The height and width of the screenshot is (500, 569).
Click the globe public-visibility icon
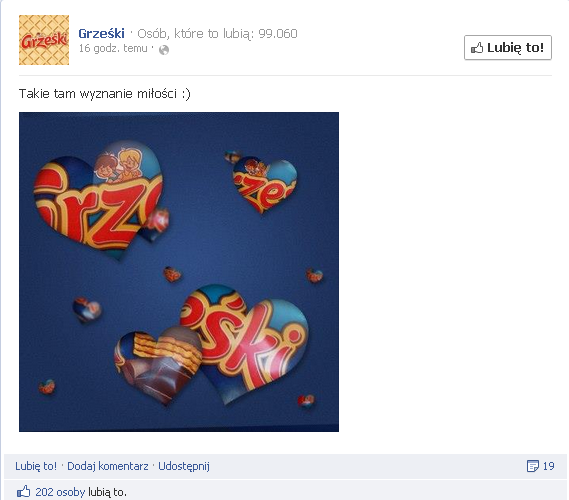coord(164,50)
